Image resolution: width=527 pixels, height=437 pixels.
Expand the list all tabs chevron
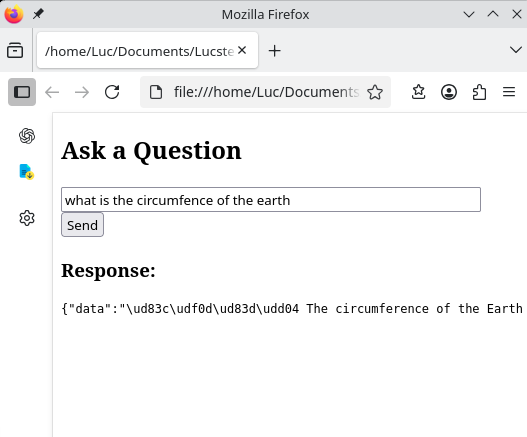click(516, 50)
